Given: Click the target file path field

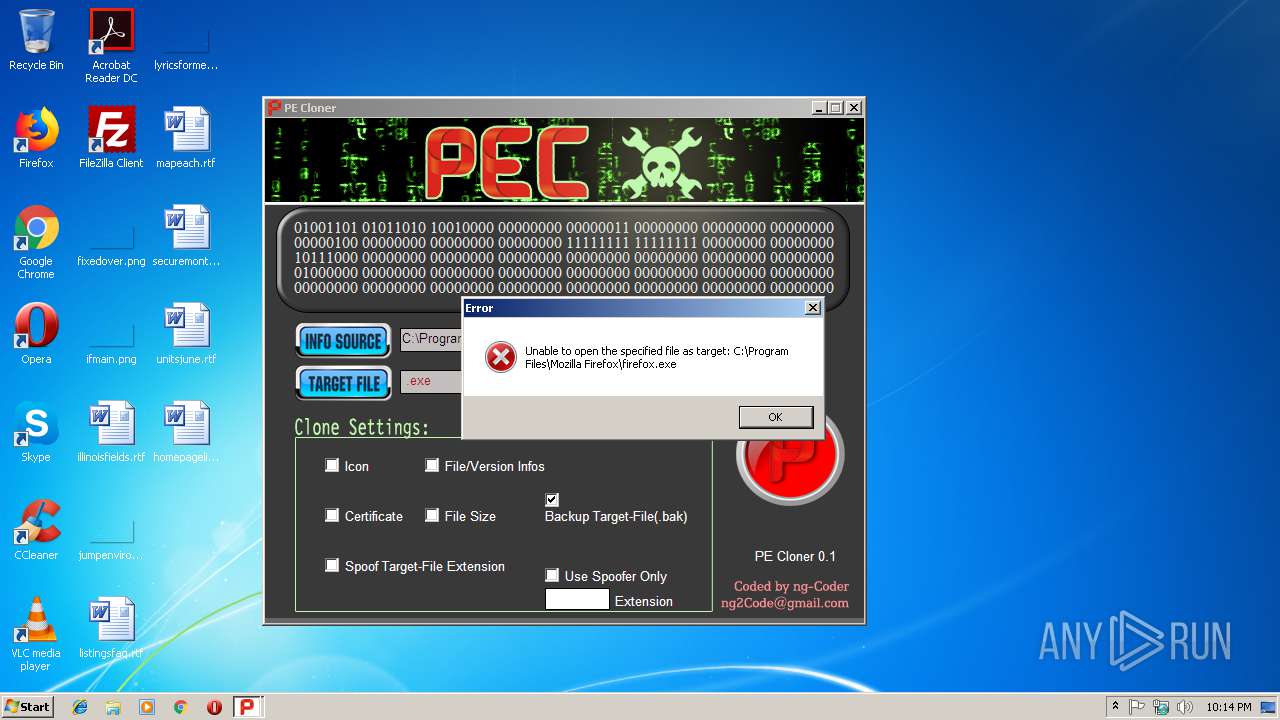Looking at the screenshot, I should pos(431,381).
